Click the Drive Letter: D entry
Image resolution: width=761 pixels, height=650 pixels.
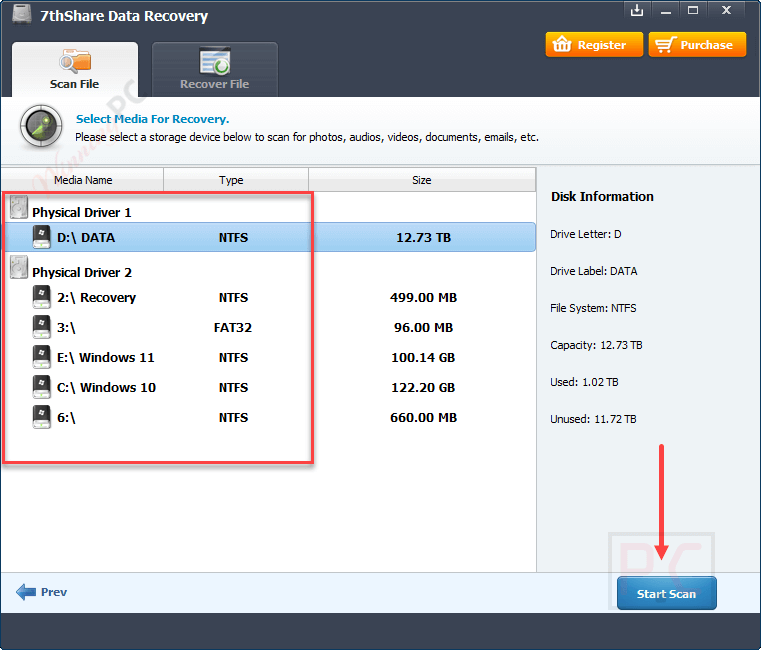click(586, 234)
